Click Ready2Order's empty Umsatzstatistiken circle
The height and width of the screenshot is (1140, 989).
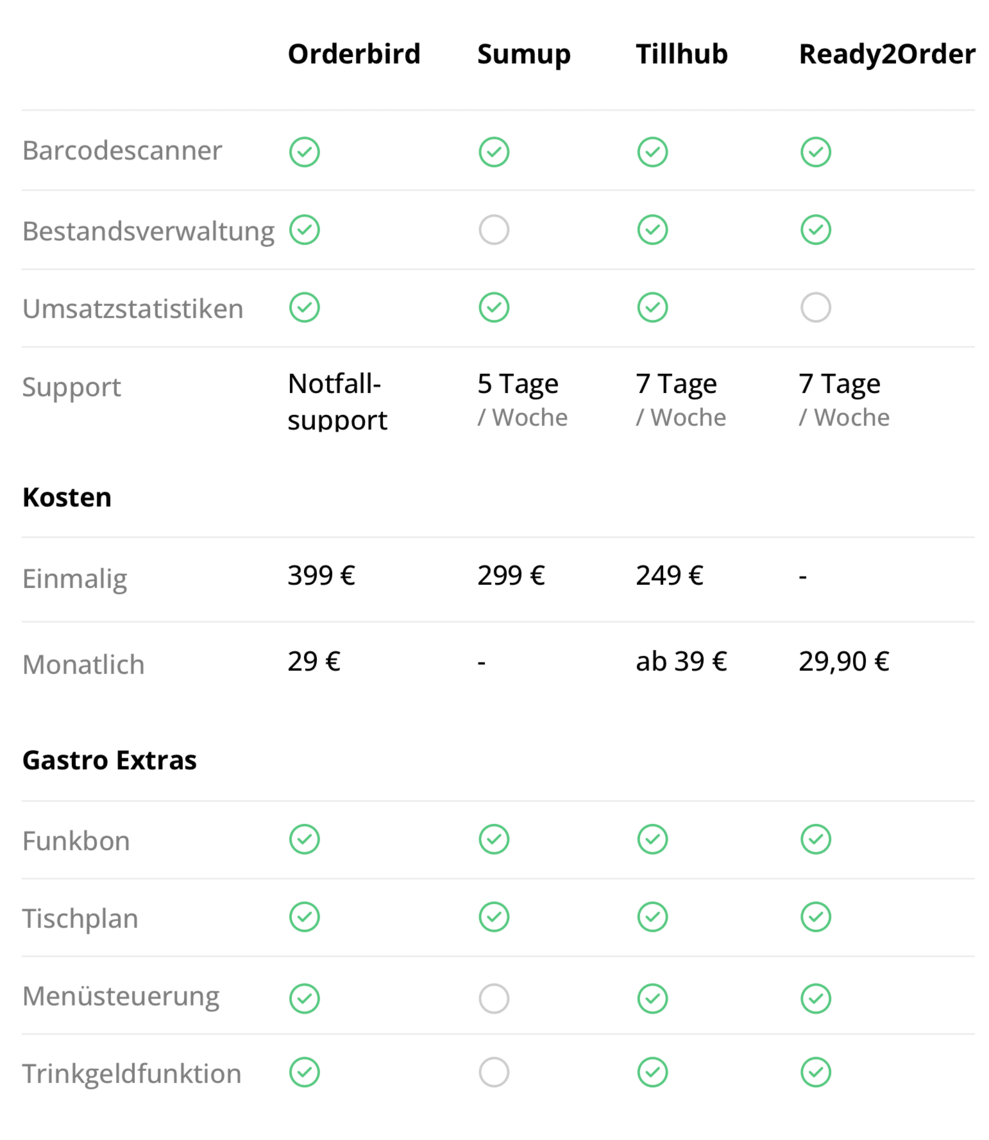tap(815, 308)
